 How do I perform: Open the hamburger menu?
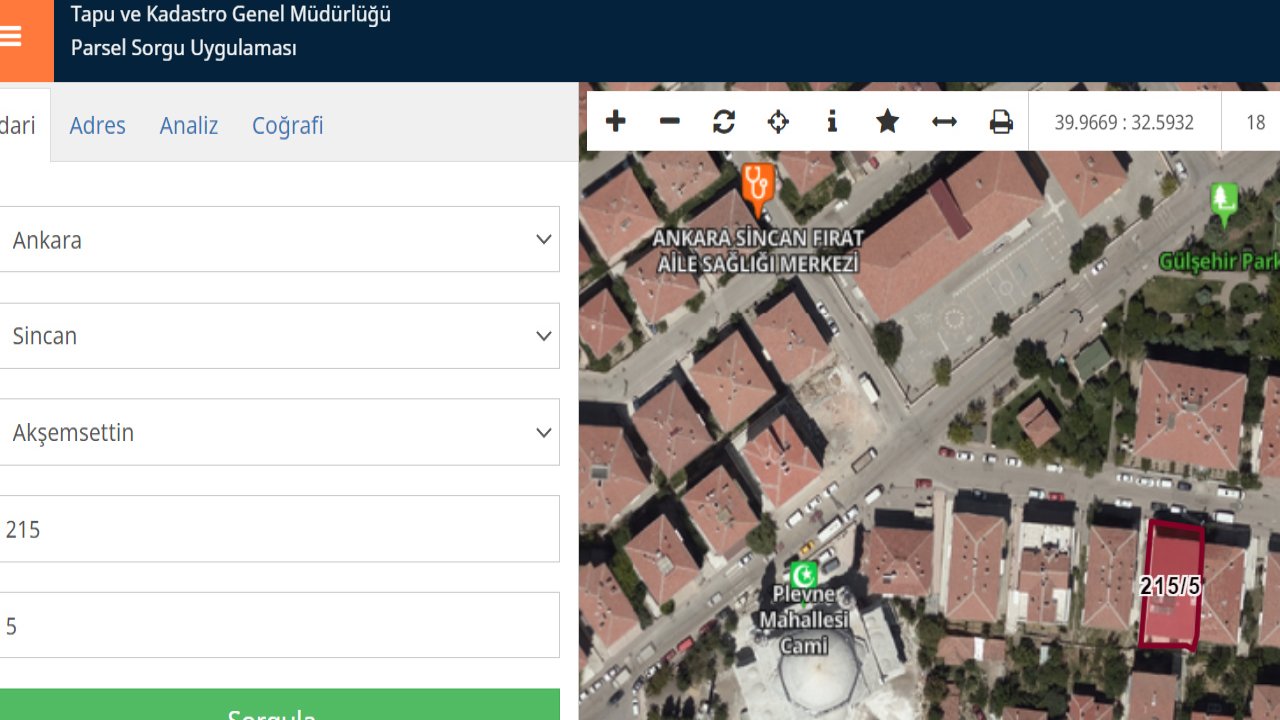pyautogui.click(x=12, y=37)
